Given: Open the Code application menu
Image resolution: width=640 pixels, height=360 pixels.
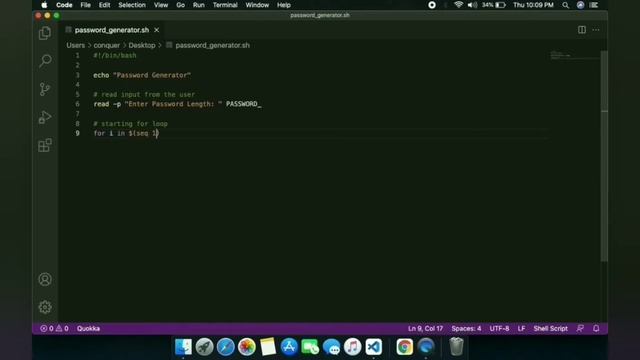Looking at the screenshot, I should click(x=64, y=5).
